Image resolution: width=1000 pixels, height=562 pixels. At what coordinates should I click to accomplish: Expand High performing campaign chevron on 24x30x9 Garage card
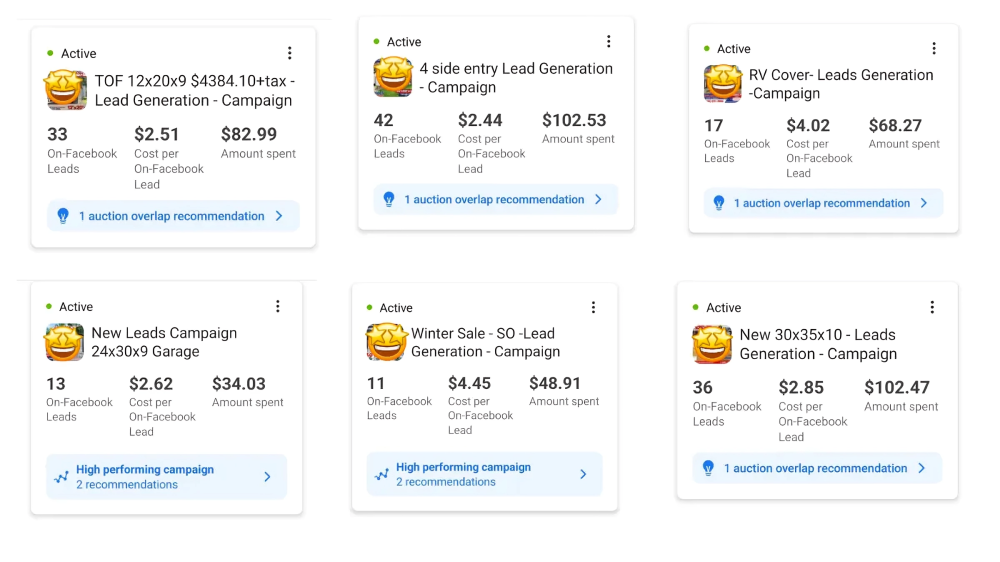(x=267, y=477)
